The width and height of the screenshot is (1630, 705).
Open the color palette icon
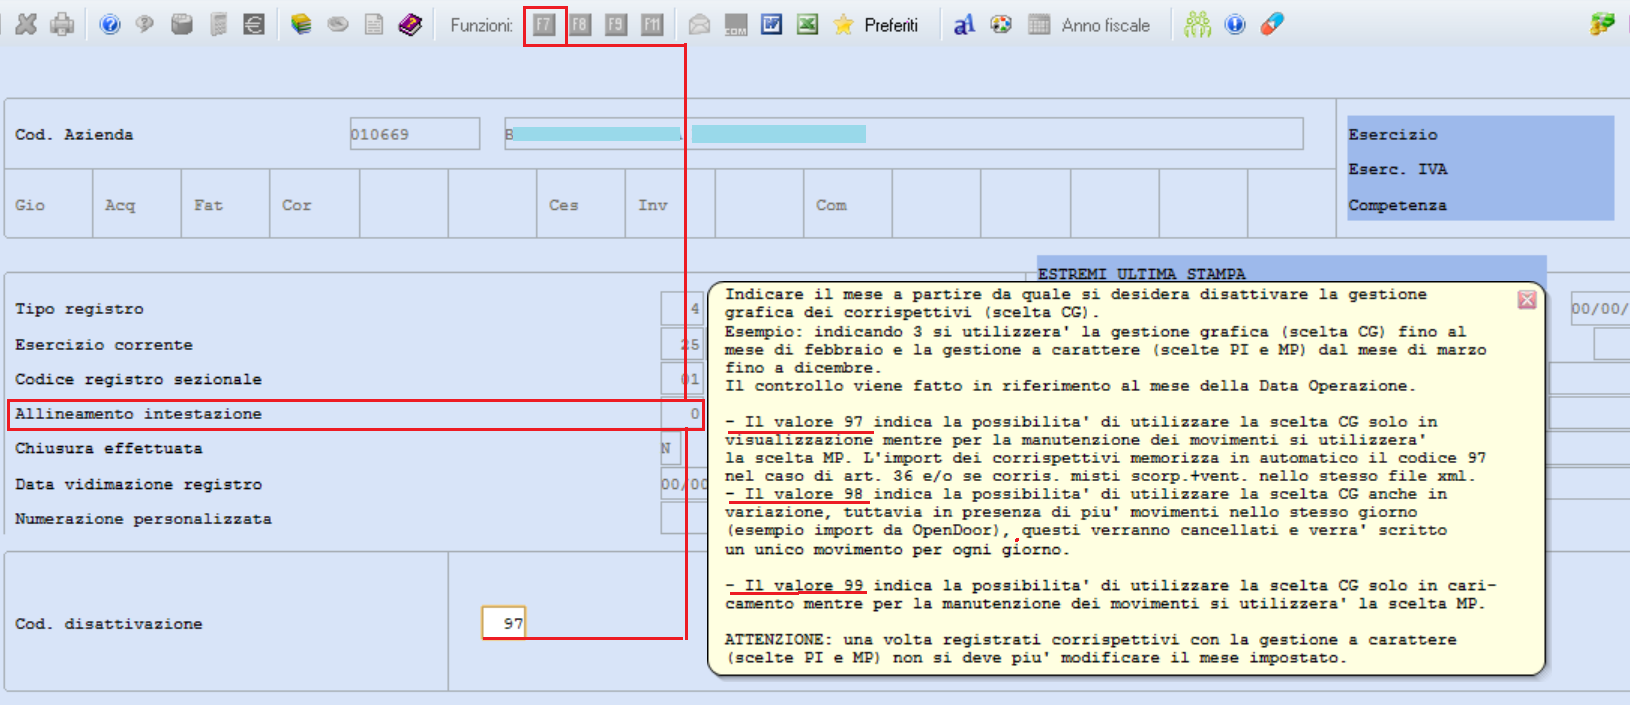click(1001, 24)
